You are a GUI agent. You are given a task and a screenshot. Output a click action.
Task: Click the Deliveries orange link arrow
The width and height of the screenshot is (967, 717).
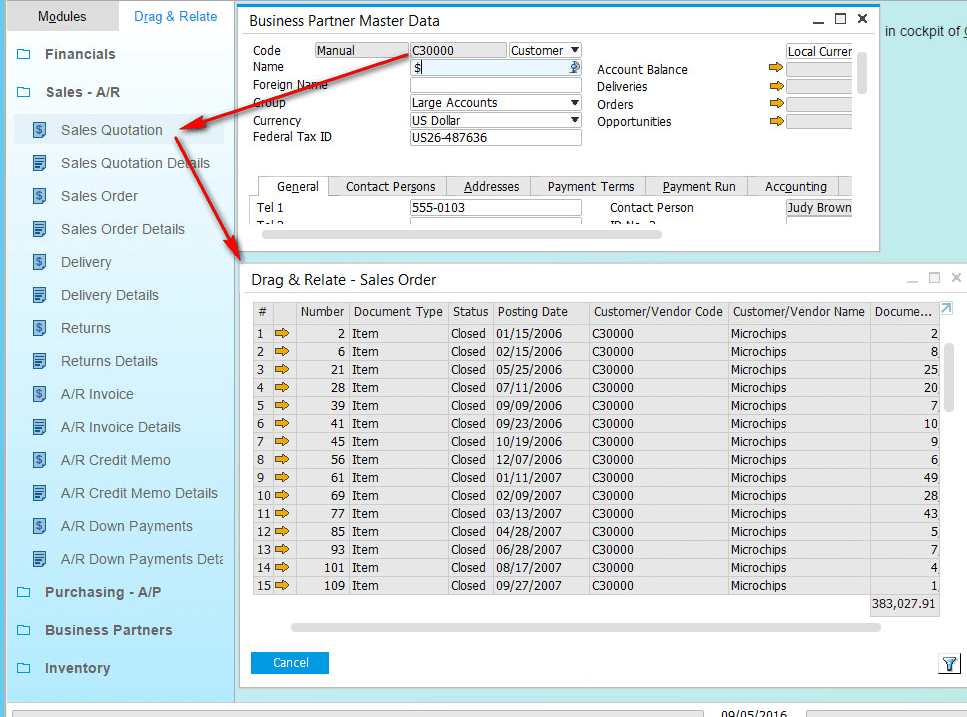[776, 86]
